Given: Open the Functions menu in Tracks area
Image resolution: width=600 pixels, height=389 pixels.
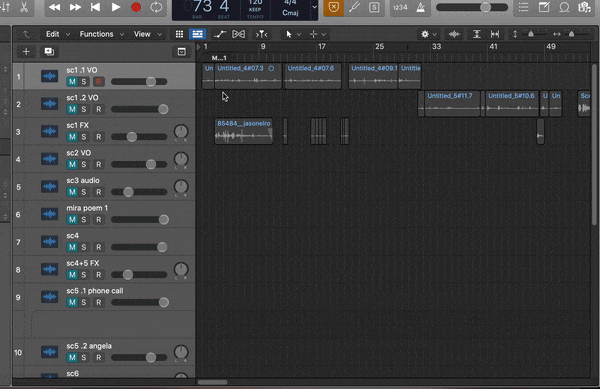Looking at the screenshot, I should [101, 34].
